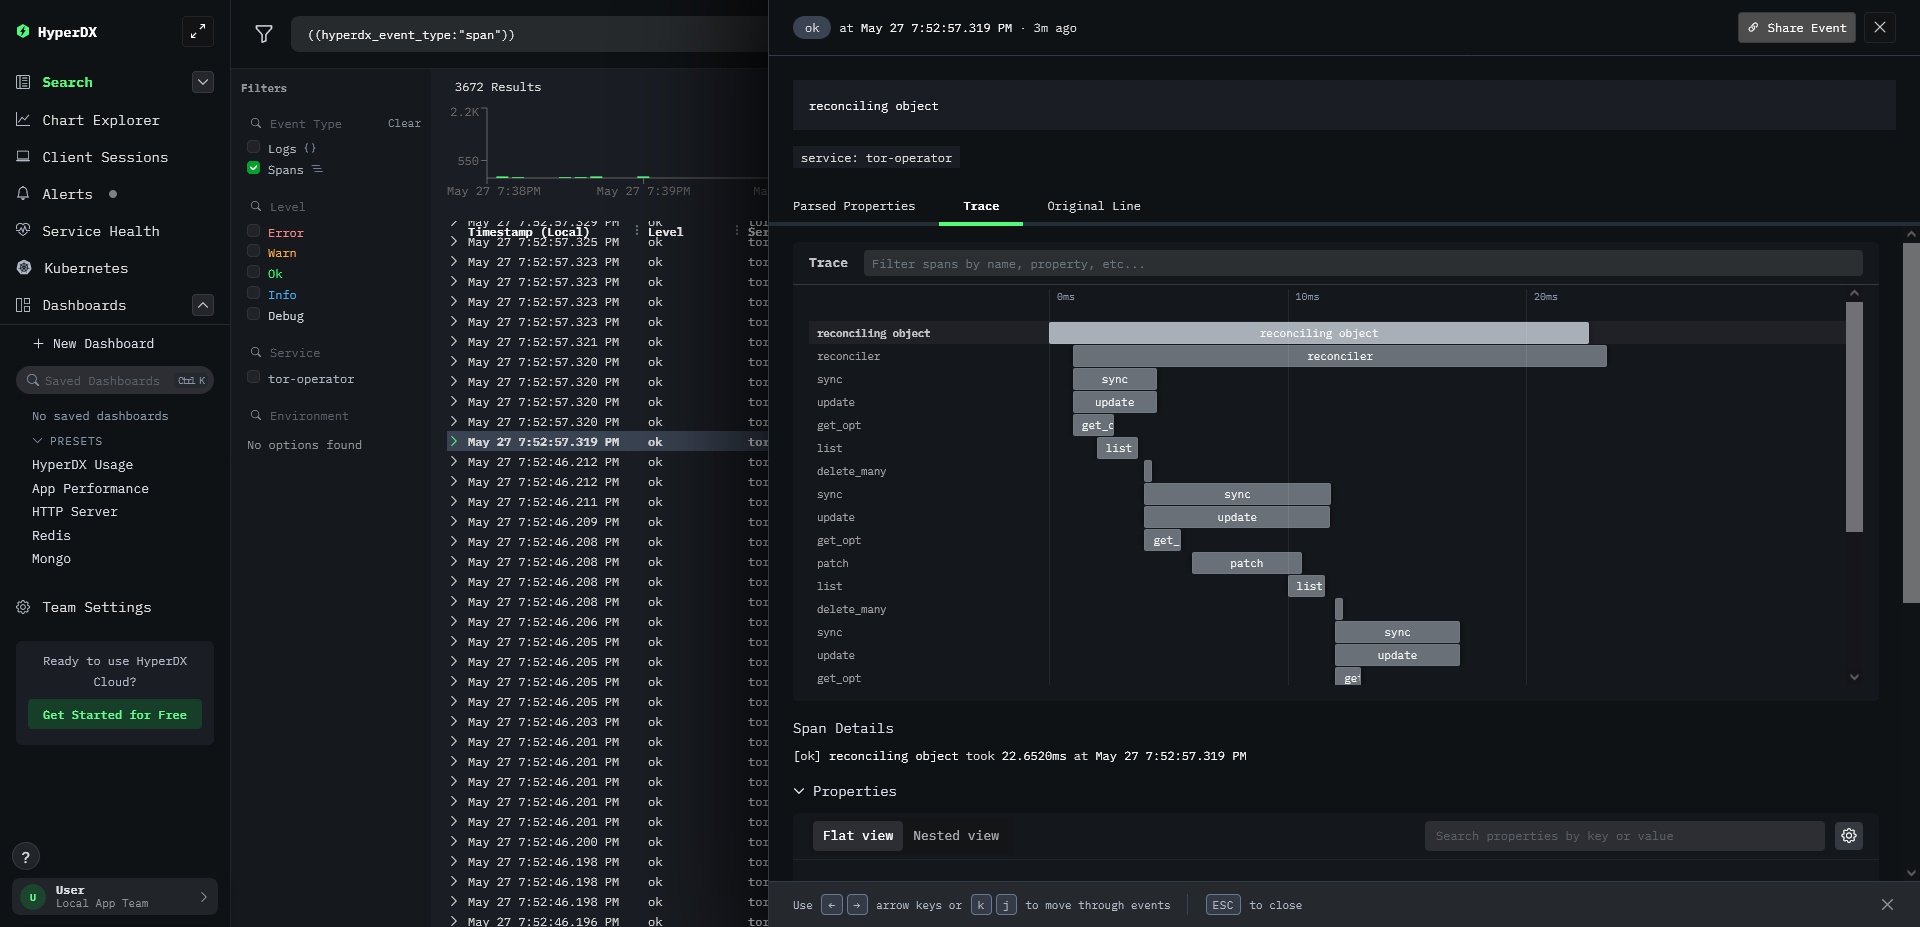The image size is (1920, 927).
Task: Click Timestamp column options dots
Action: pyautogui.click(x=637, y=230)
